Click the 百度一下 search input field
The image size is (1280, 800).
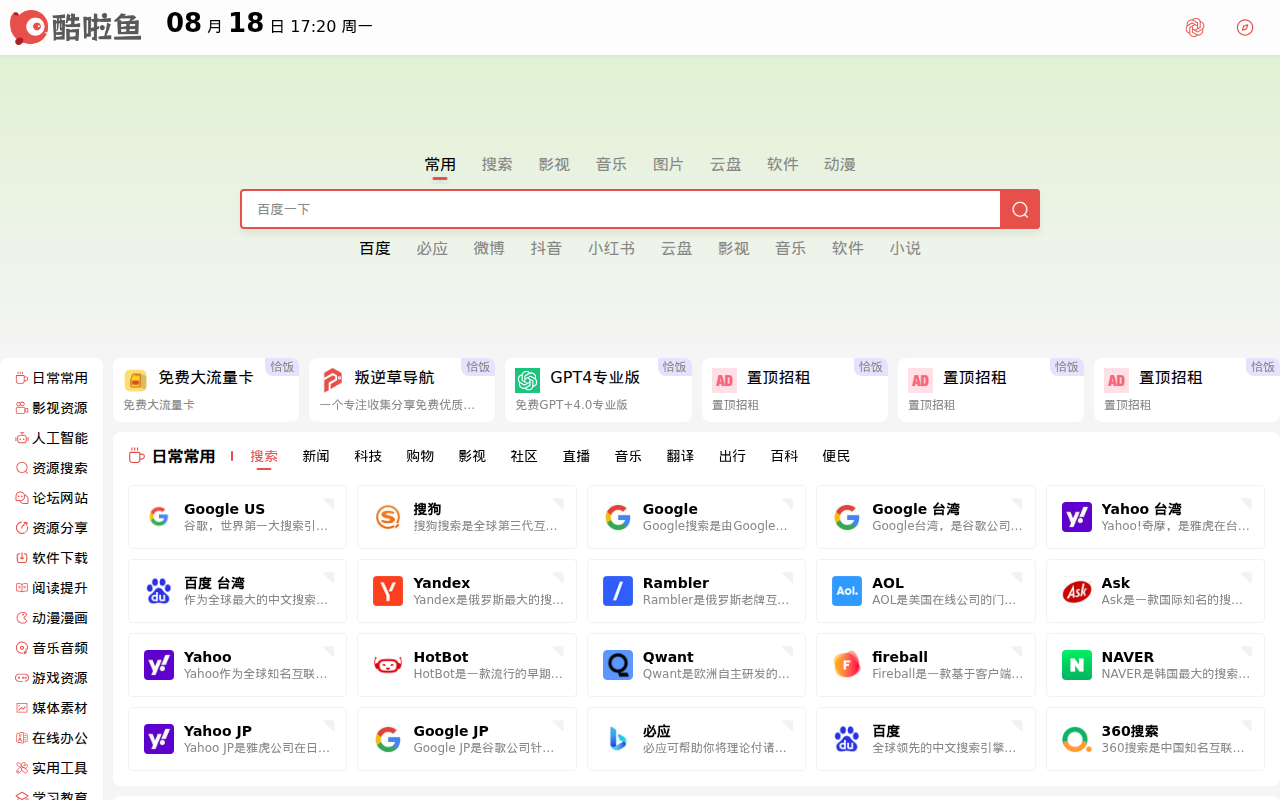[x=620, y=209]
